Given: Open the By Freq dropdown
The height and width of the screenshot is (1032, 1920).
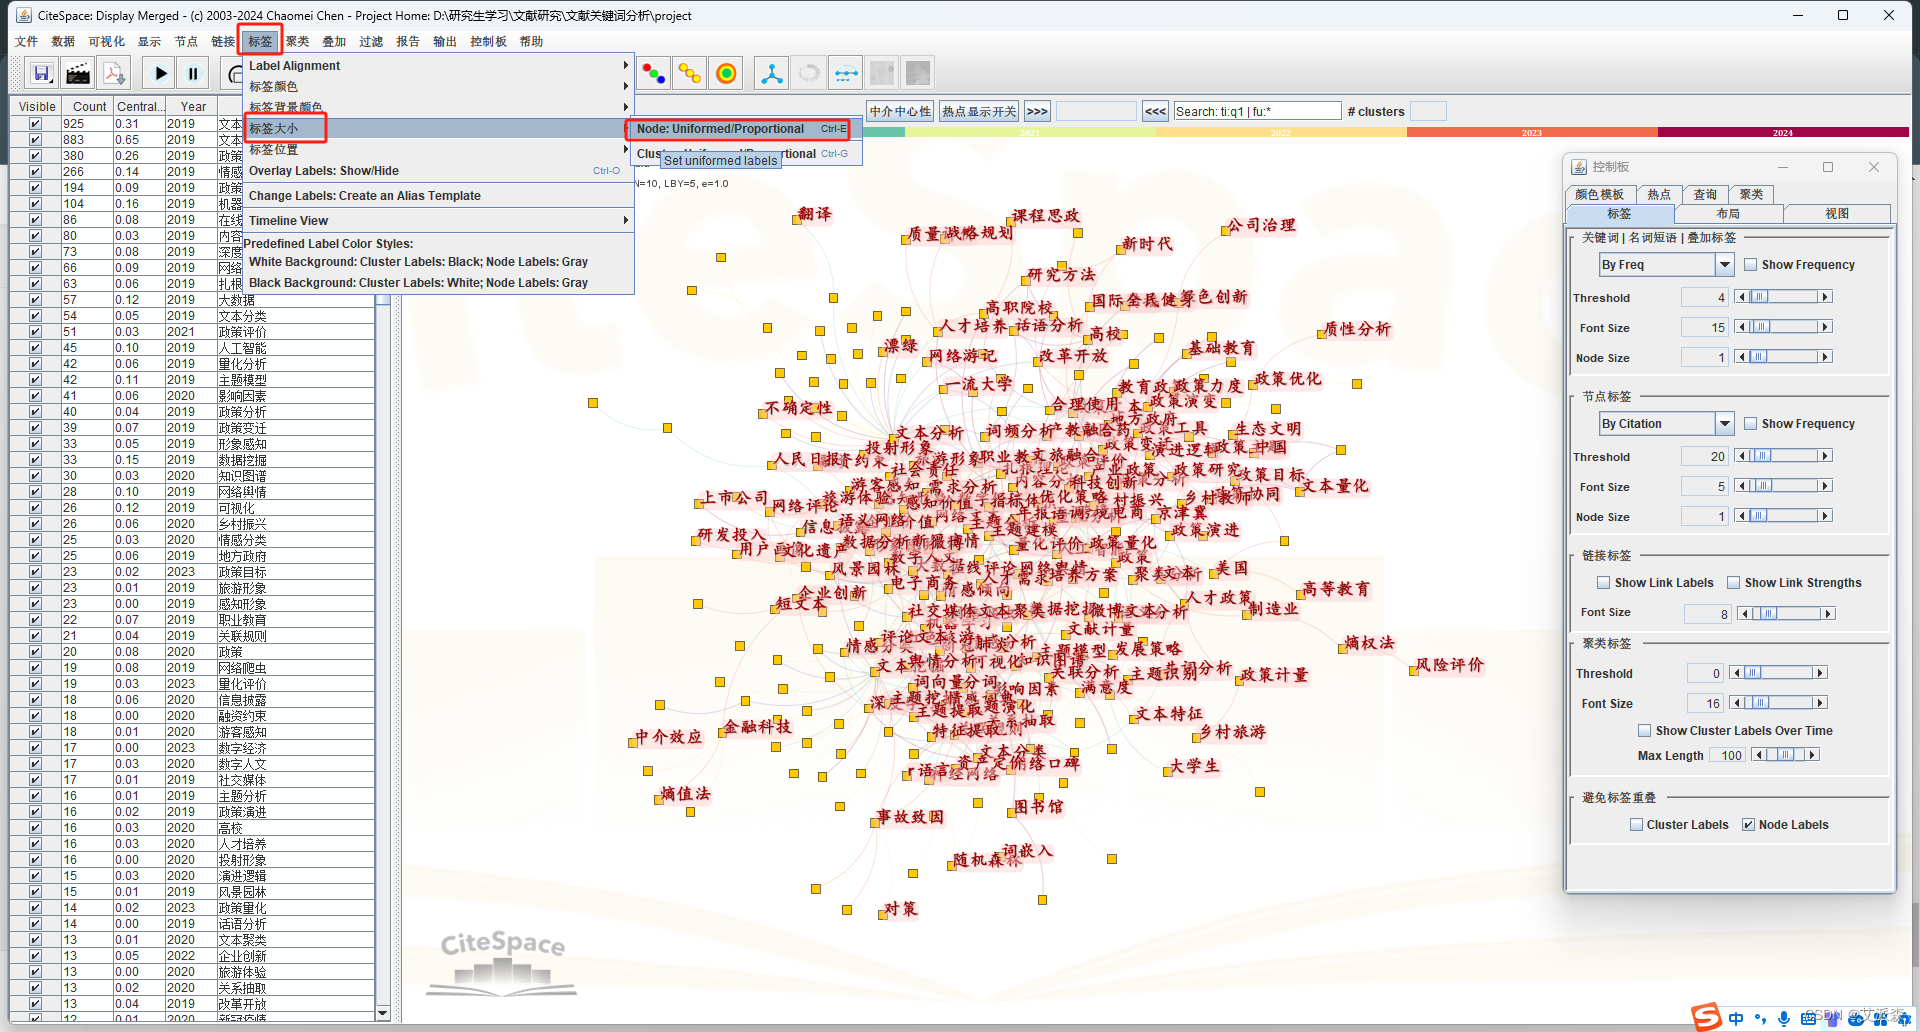Looking at the screenshot, I should (x=1666, y=265).
